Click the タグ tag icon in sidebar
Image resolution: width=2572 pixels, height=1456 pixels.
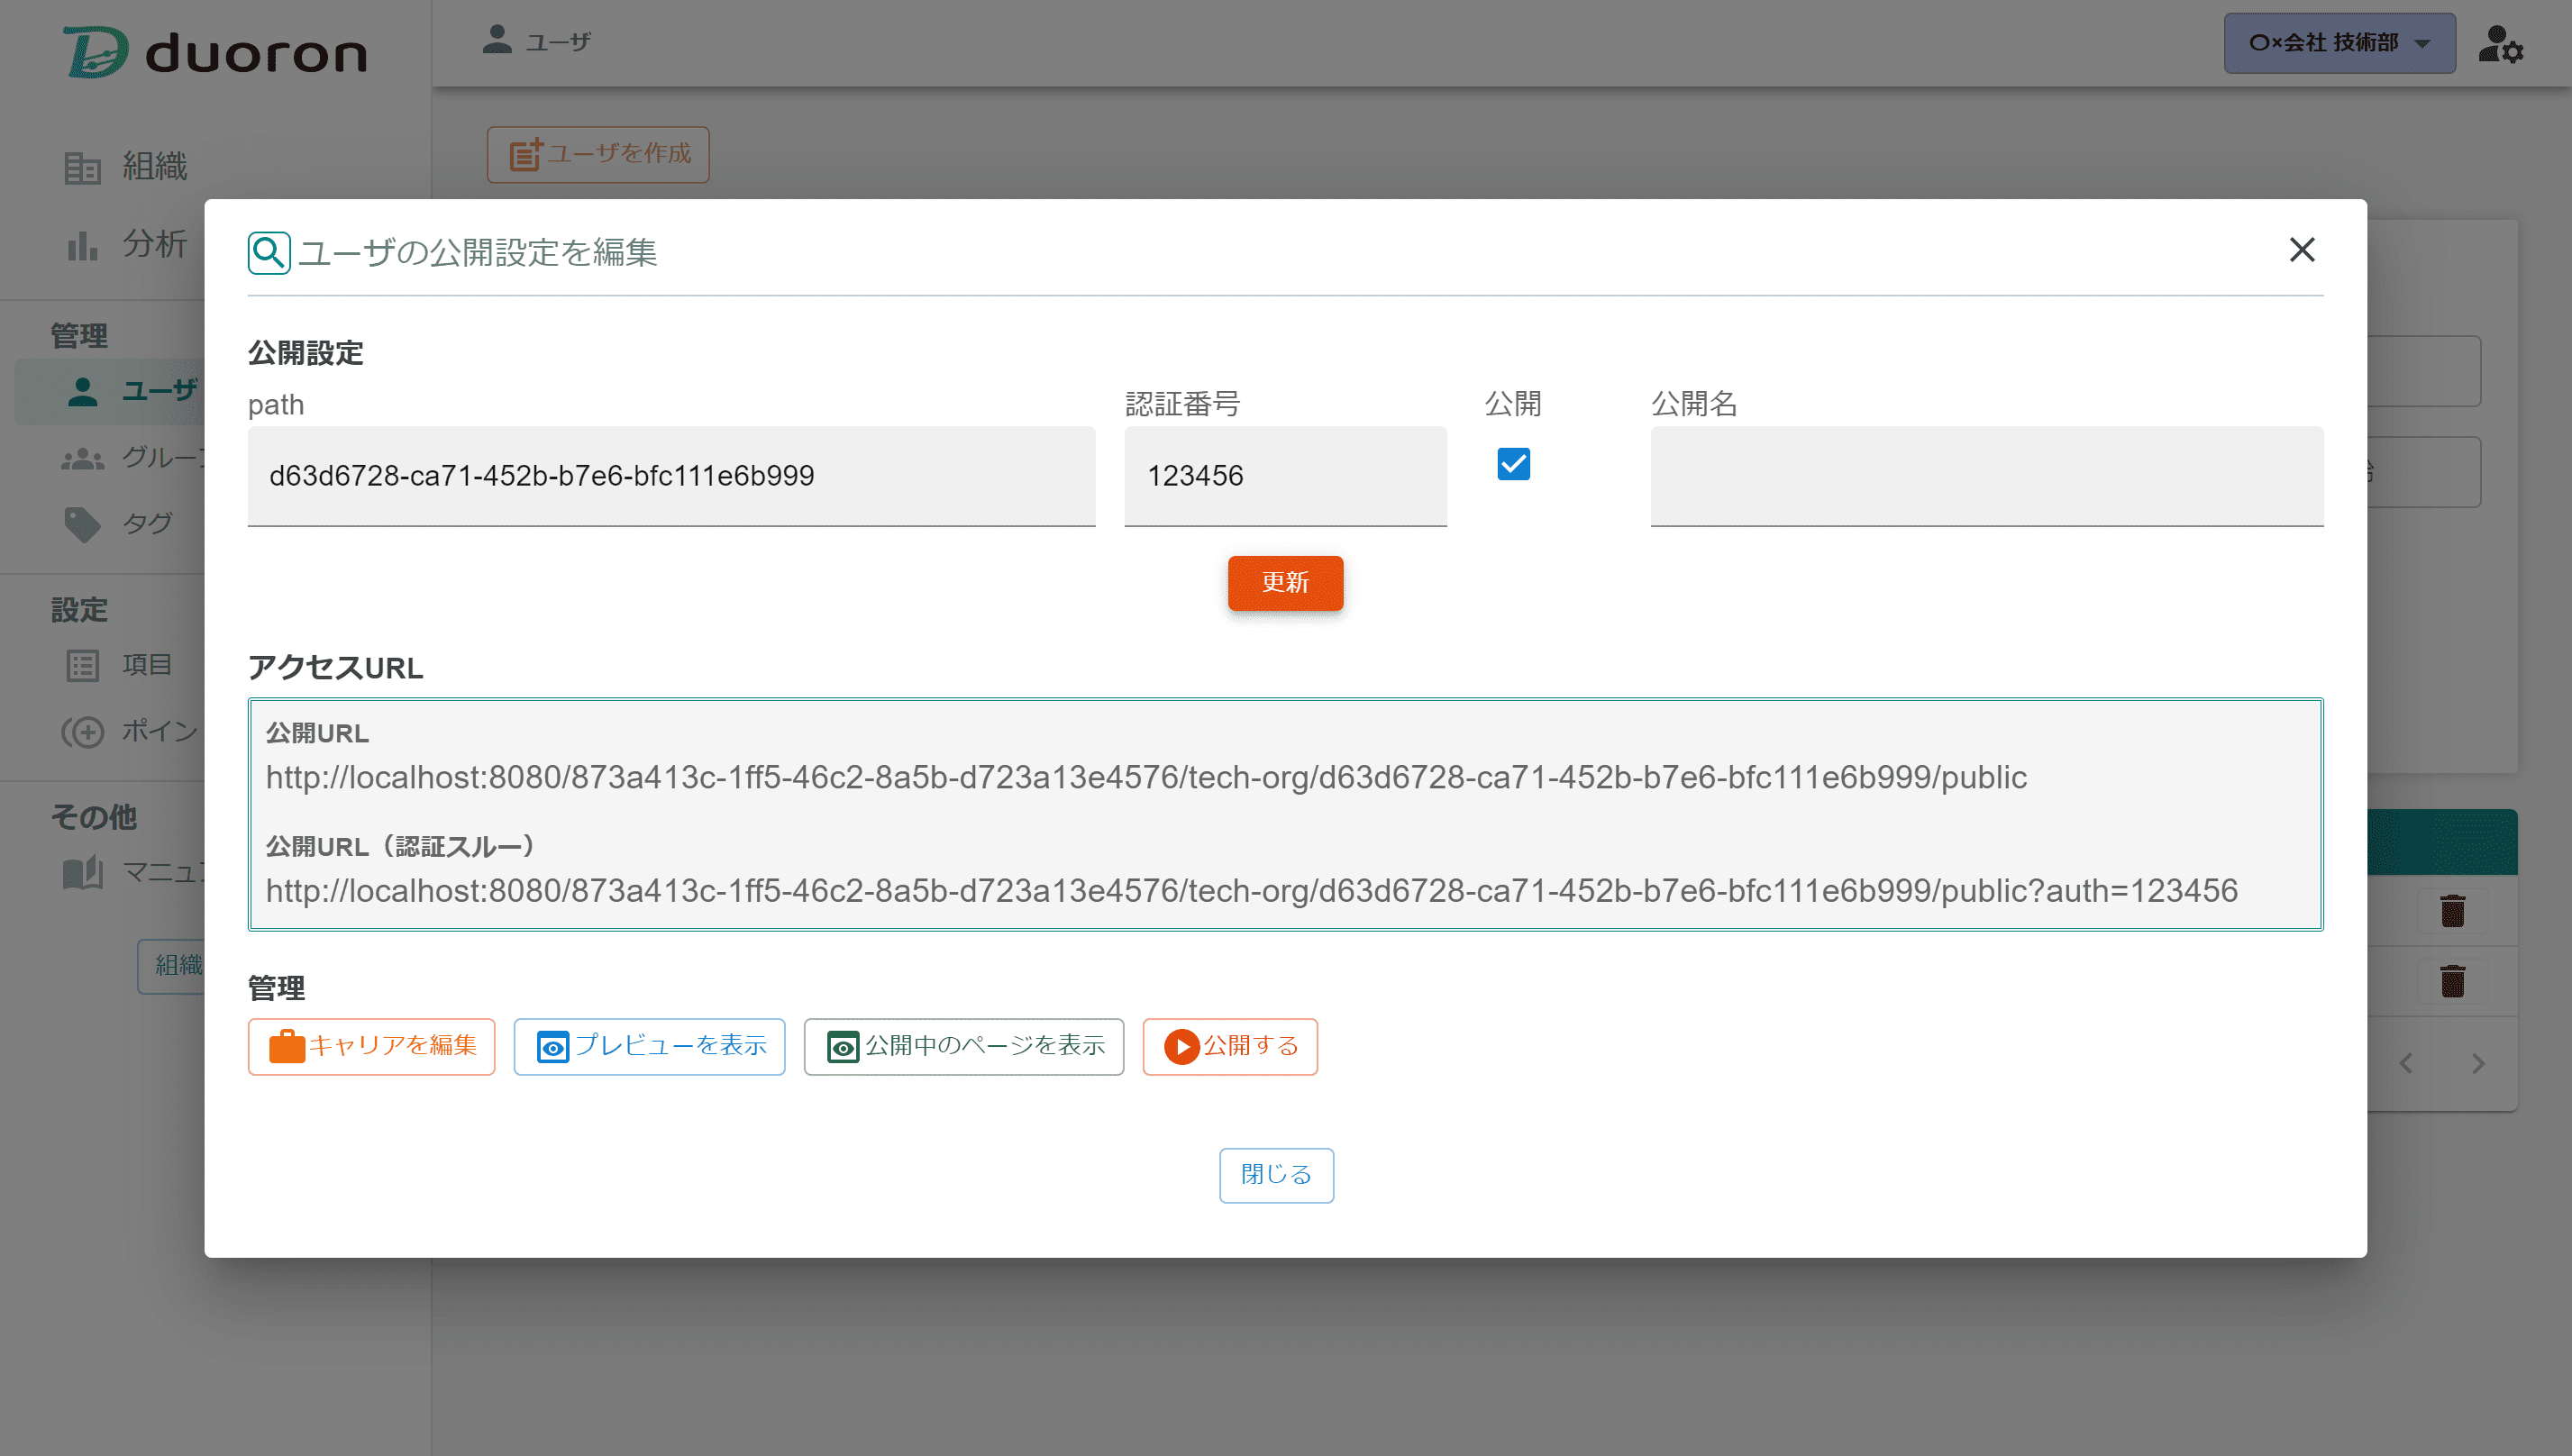(x=82, y=524)
